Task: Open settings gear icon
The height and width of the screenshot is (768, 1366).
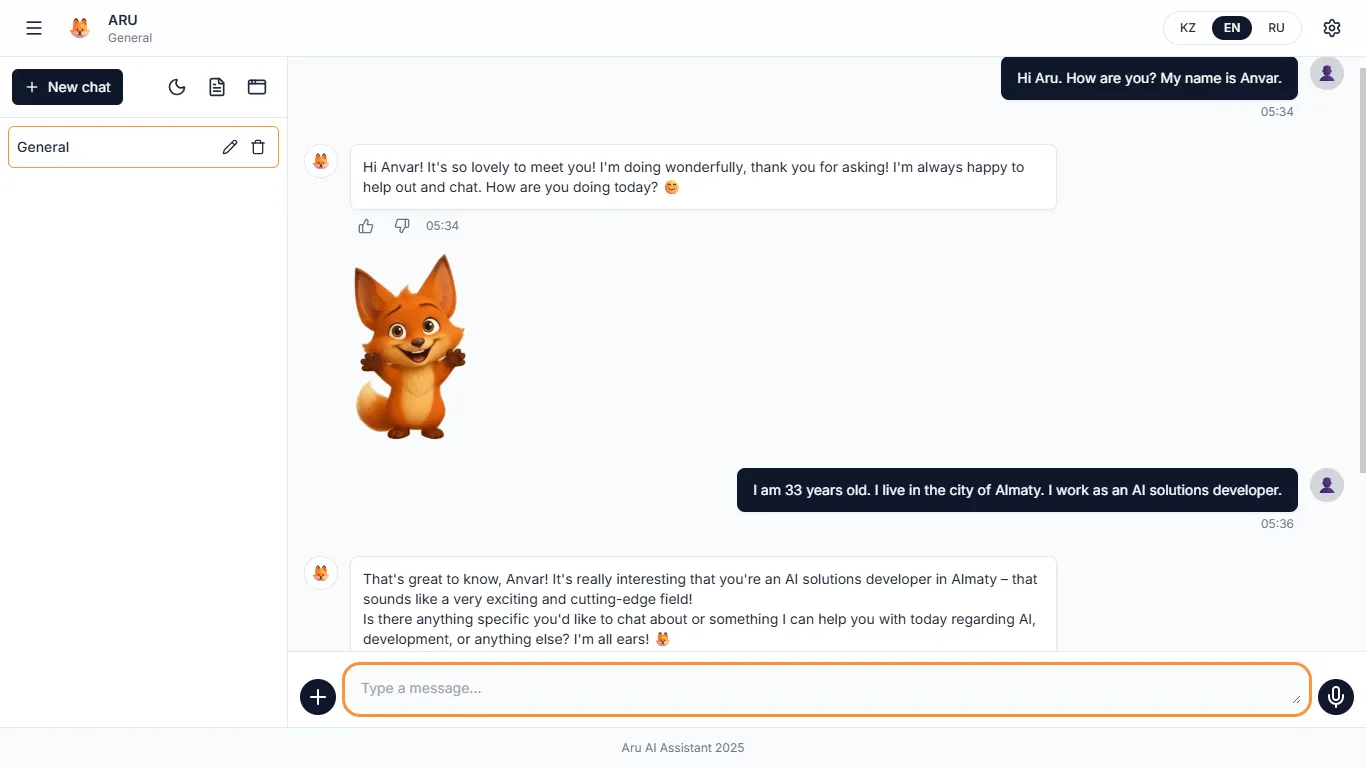Action: click(x=1331, y=28)
